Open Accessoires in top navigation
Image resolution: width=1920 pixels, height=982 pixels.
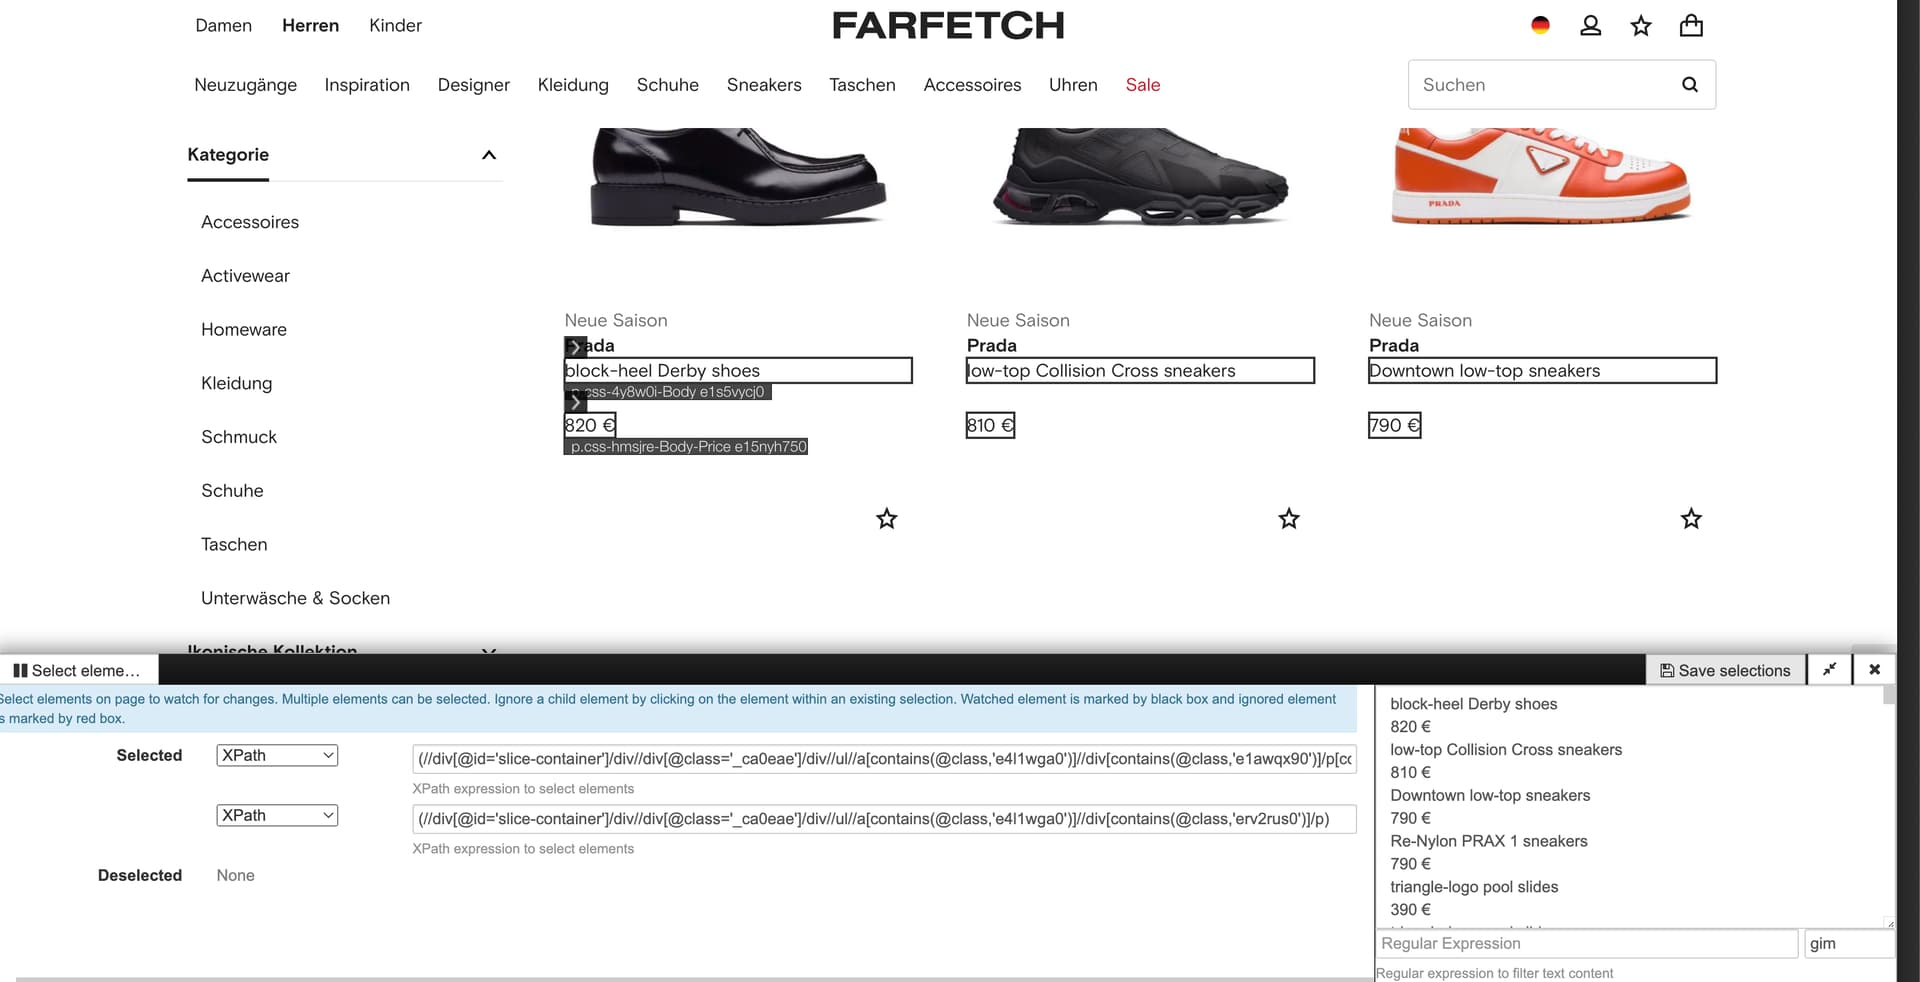click(x=972, y=85)
